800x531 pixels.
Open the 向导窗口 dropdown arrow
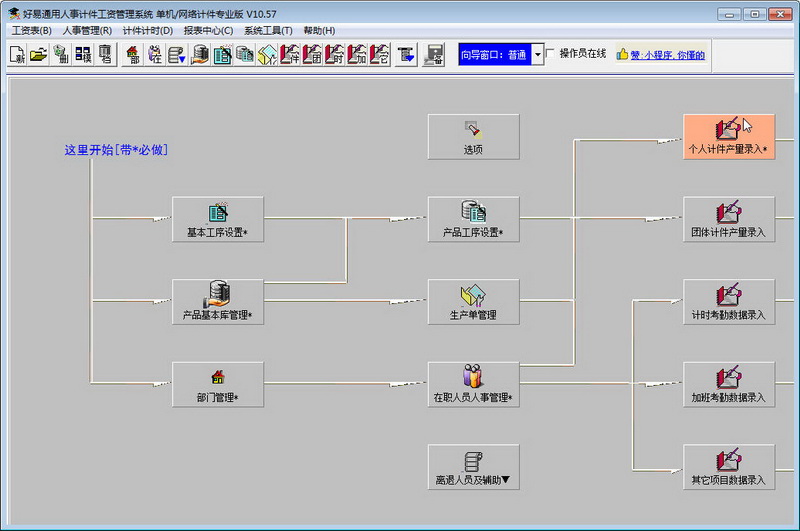[x=537, y=54]
